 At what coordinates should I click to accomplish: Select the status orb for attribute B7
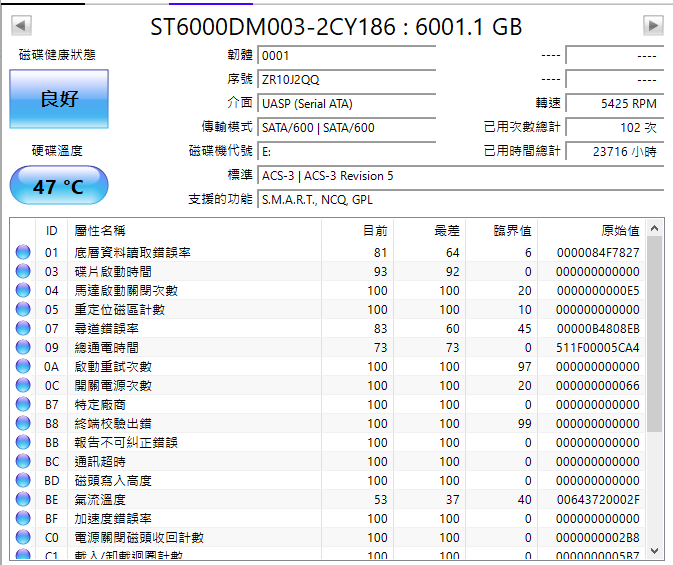pos(23,404)
